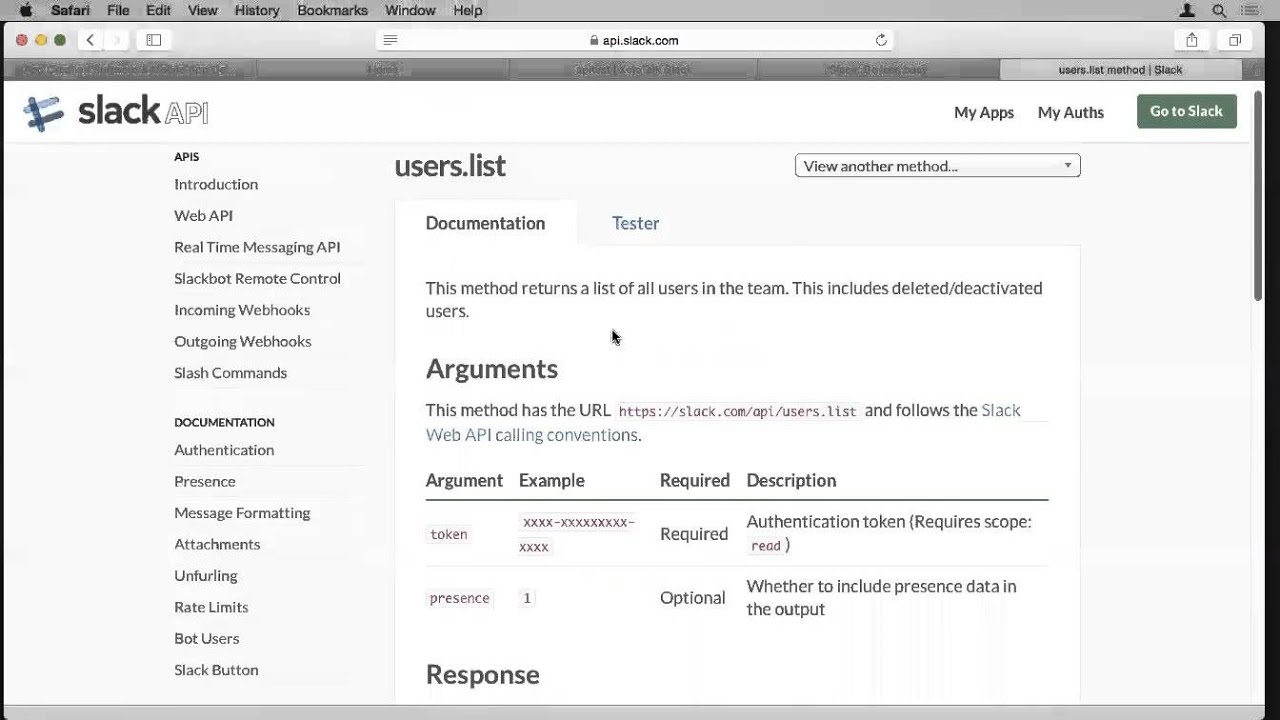Go back to the previous page
The width and height of the screenshot is (1280, 720).
(90, 40)
